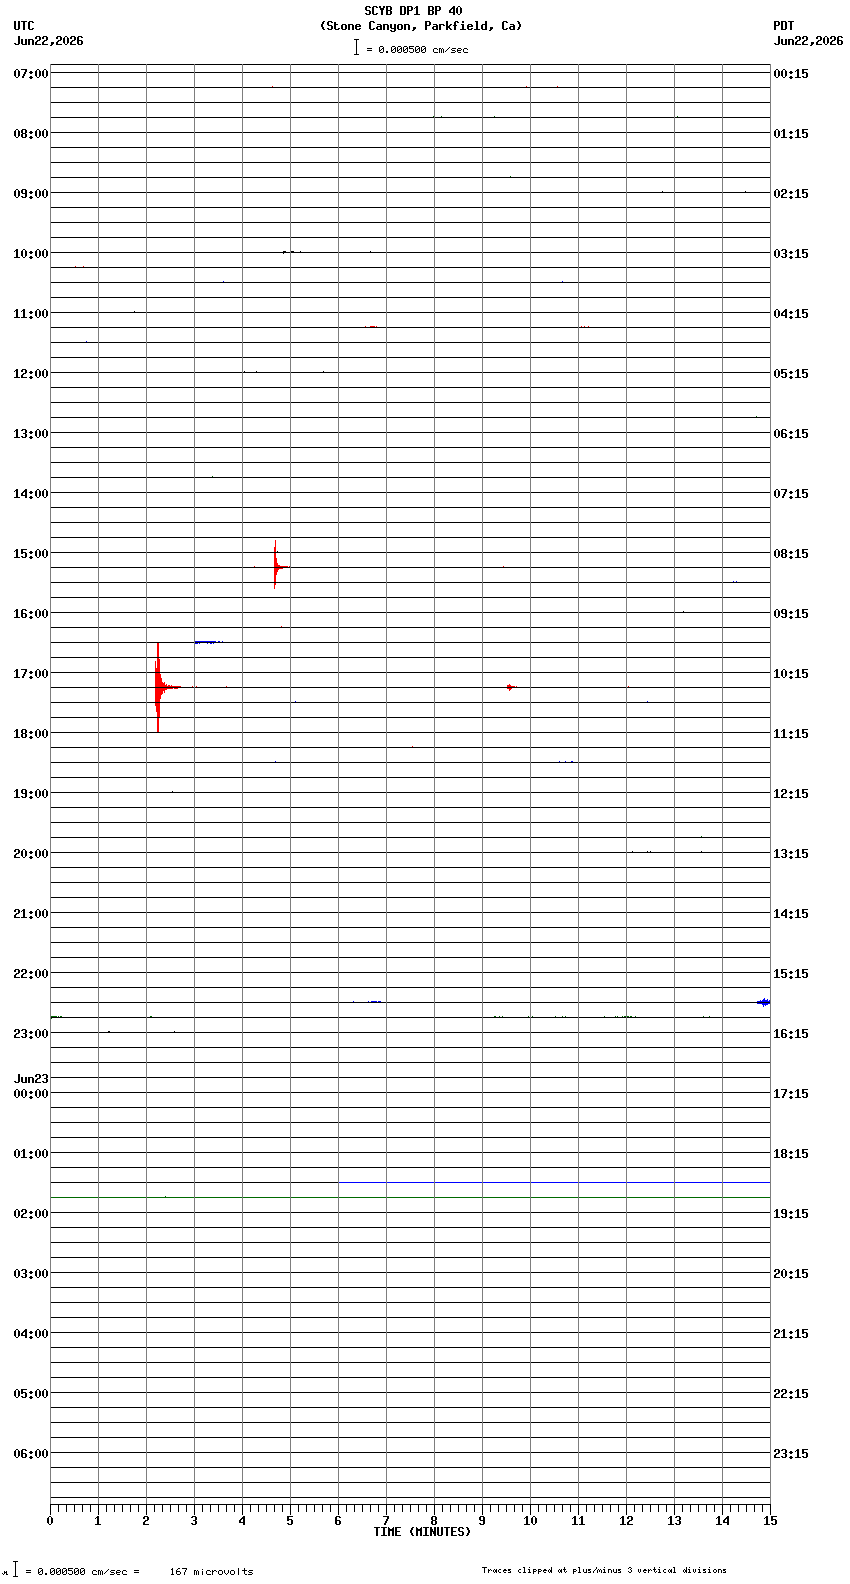Click the '20:15' PDT time label

[x=791, y=1274]
